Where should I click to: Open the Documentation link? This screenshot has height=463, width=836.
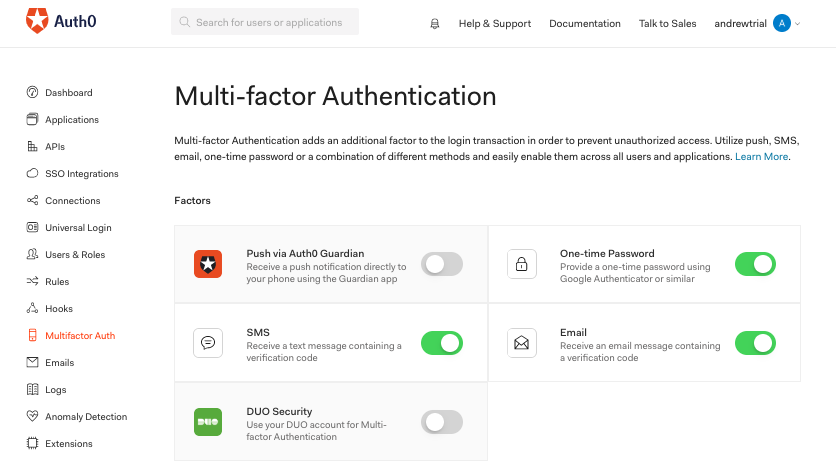pyautogui.click(x=585, y=23)
